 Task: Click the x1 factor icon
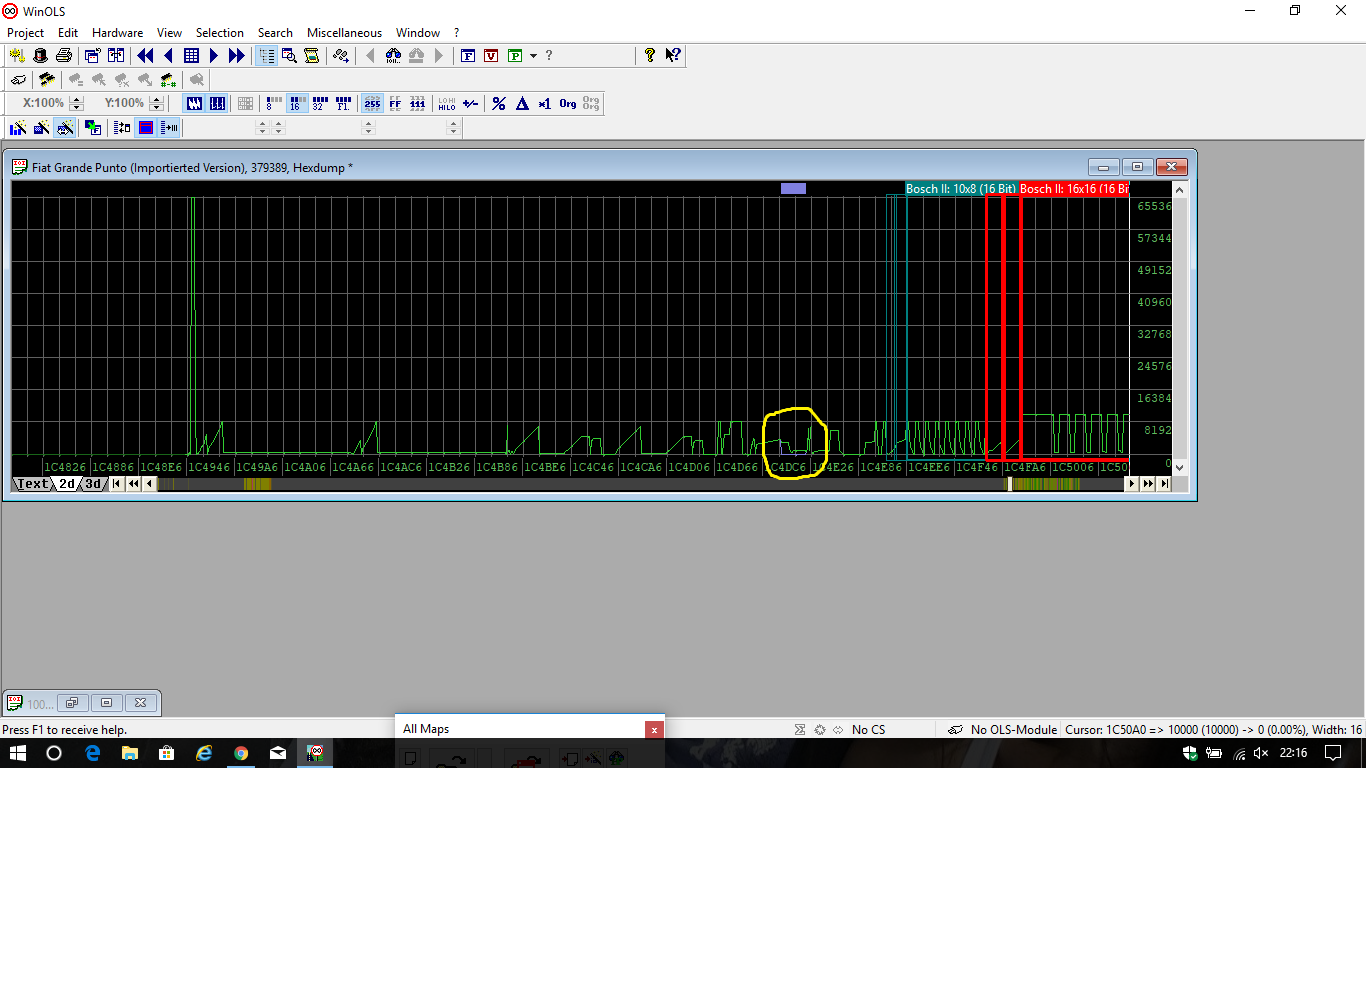point(545,103)
